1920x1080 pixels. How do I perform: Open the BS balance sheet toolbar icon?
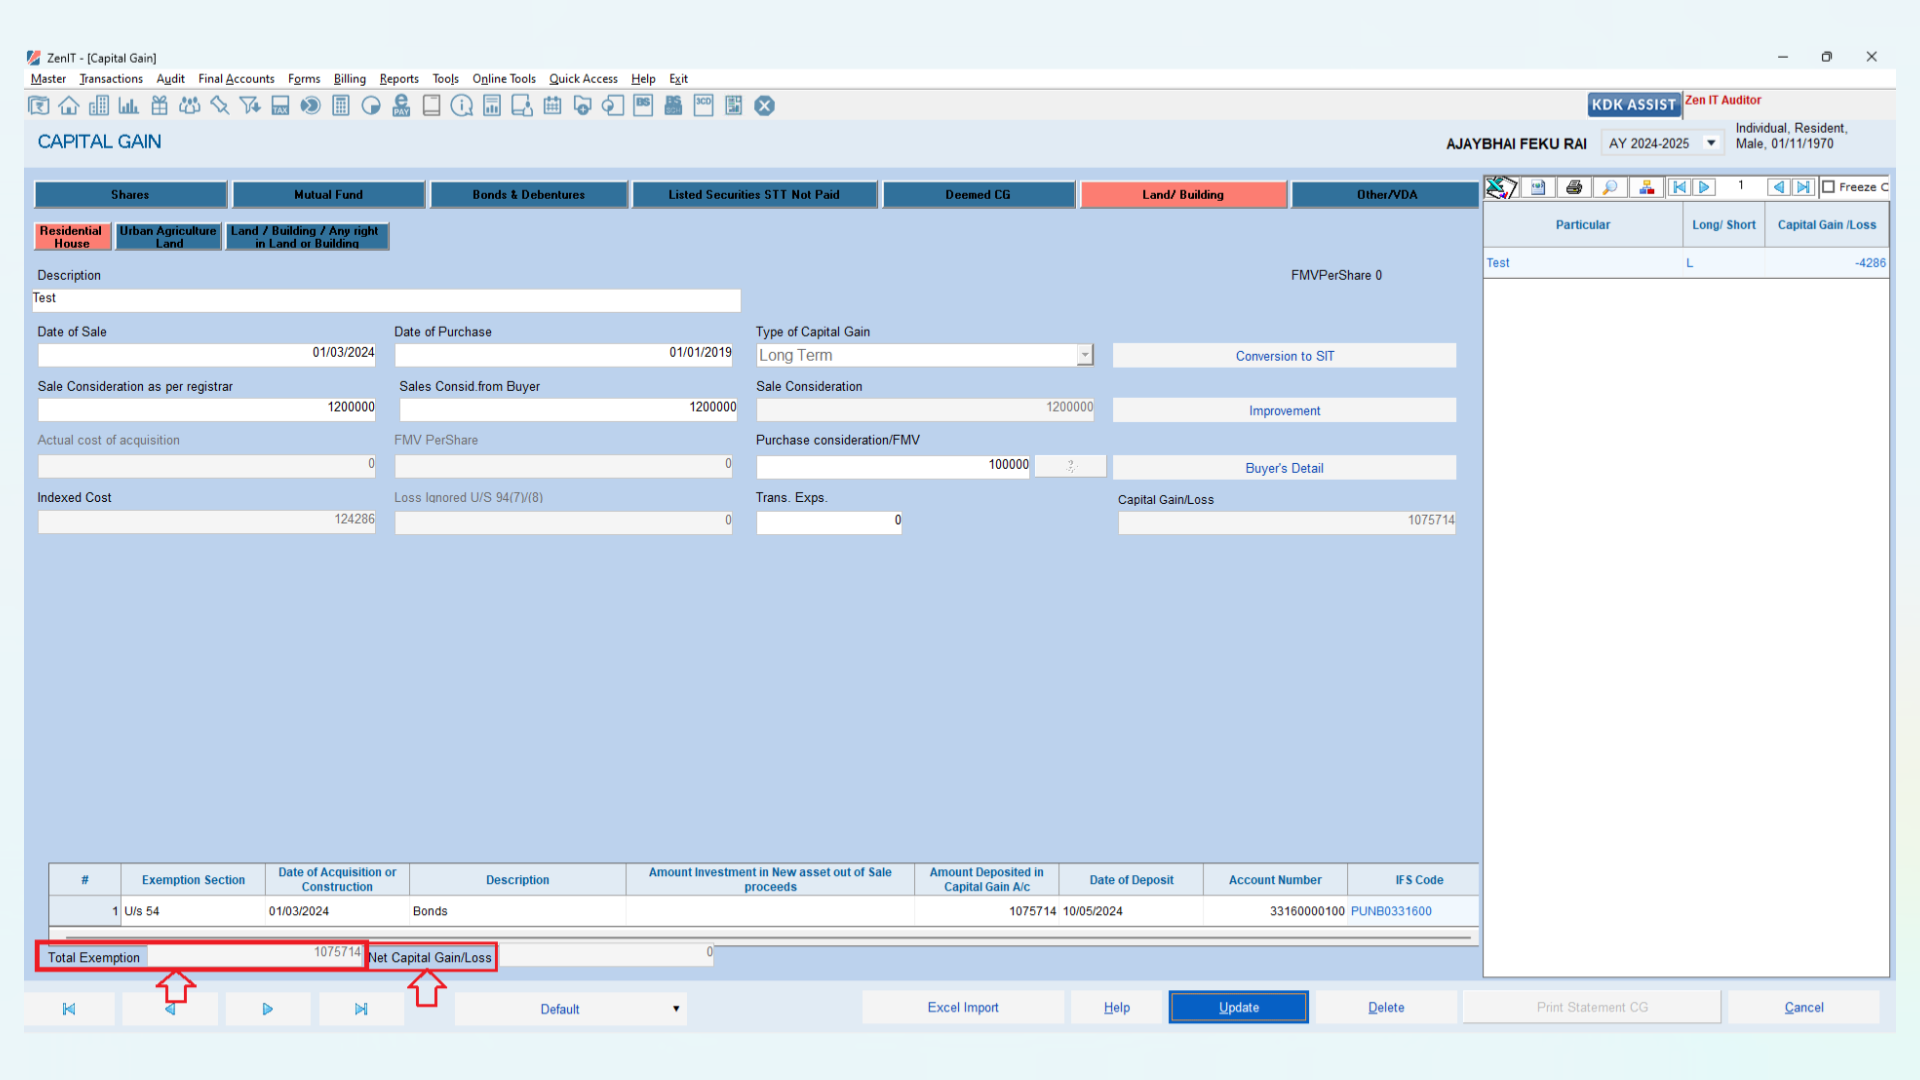[x=643, y=105]
